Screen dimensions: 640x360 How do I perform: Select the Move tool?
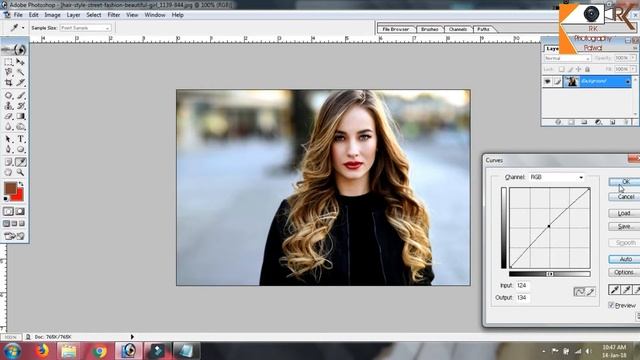pyautogui.click(x=20, y=62)
